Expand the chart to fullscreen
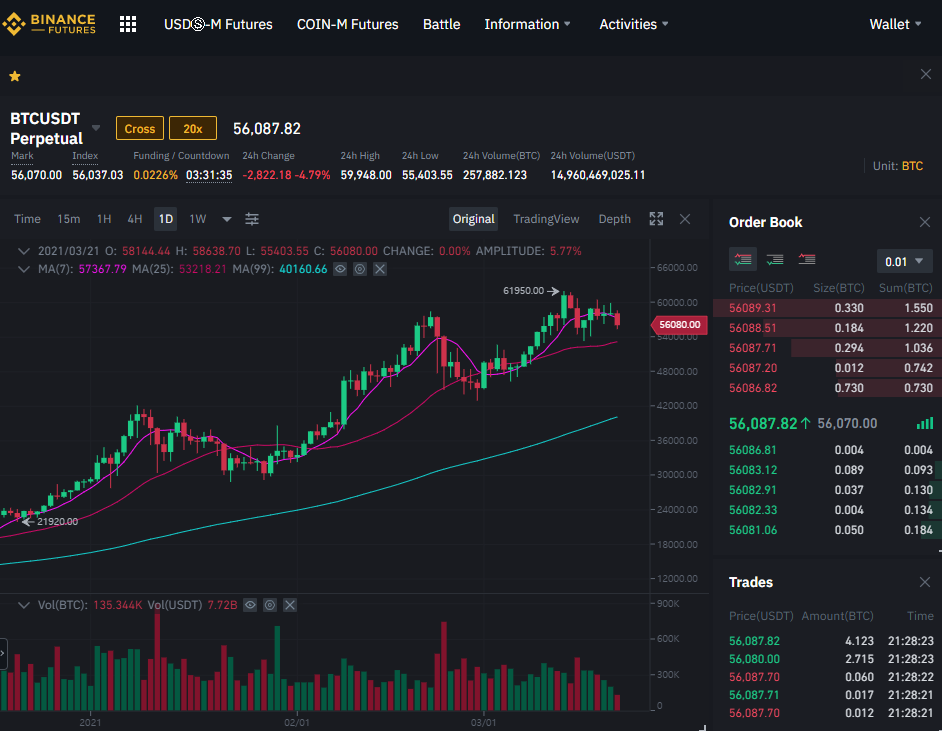The image size is (942, 731). [656, 219]
